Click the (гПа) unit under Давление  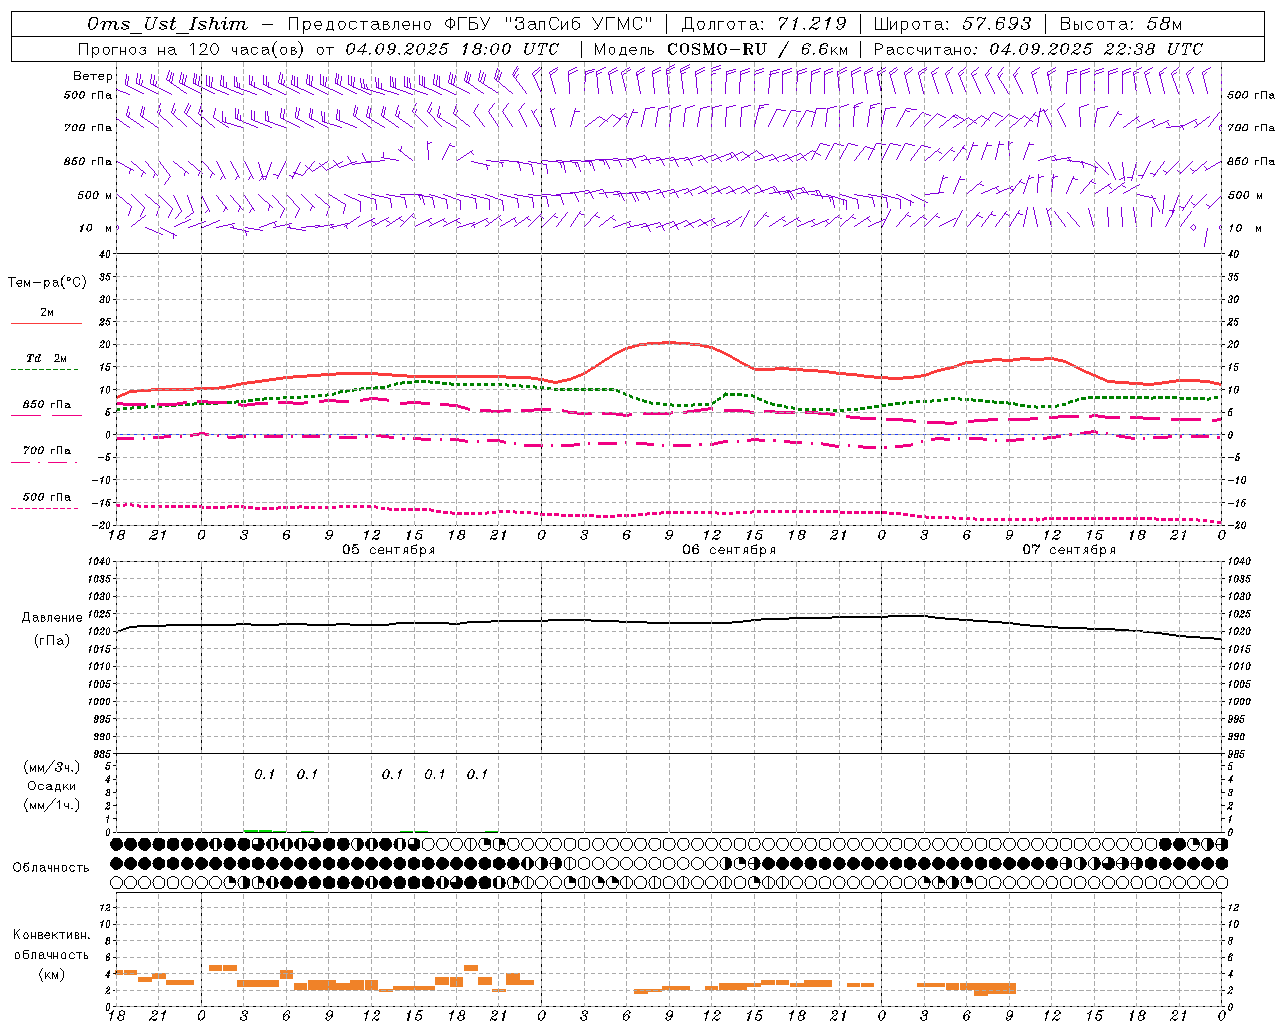(52, 640)
